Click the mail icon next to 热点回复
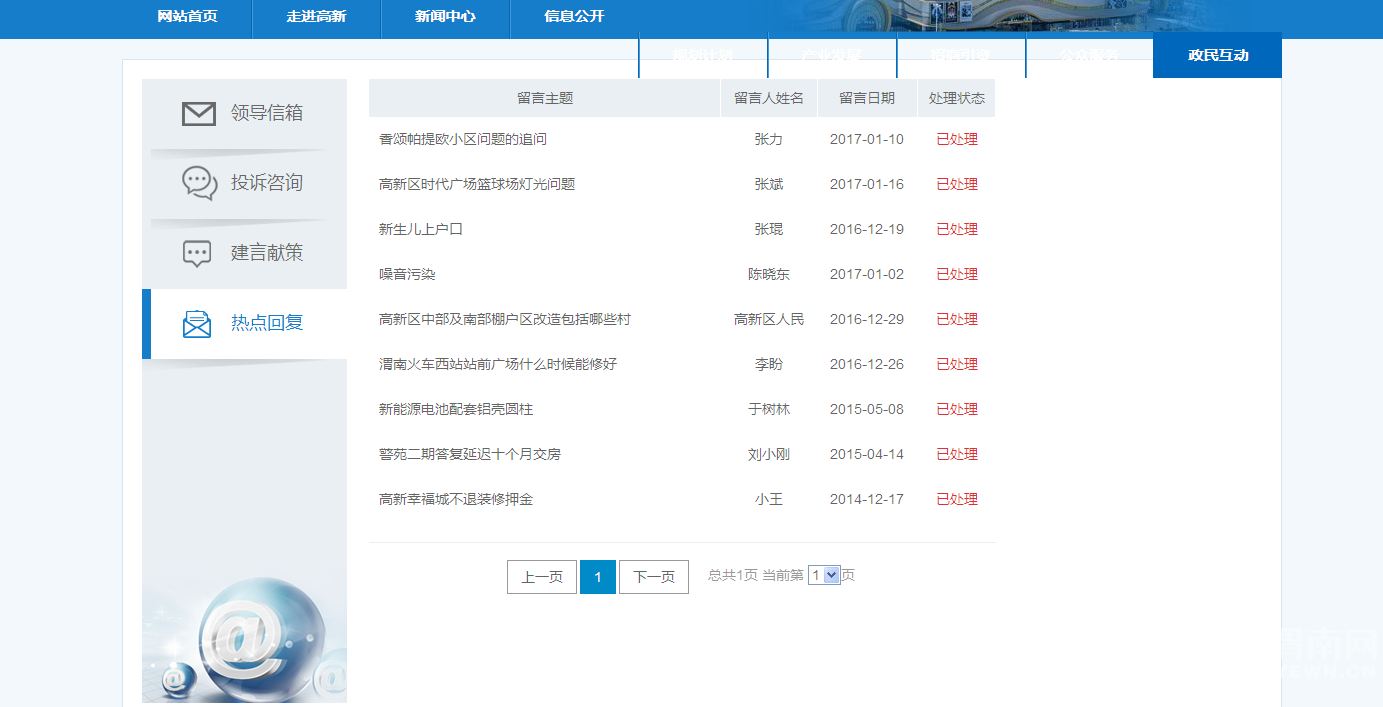 coord(196,324)
